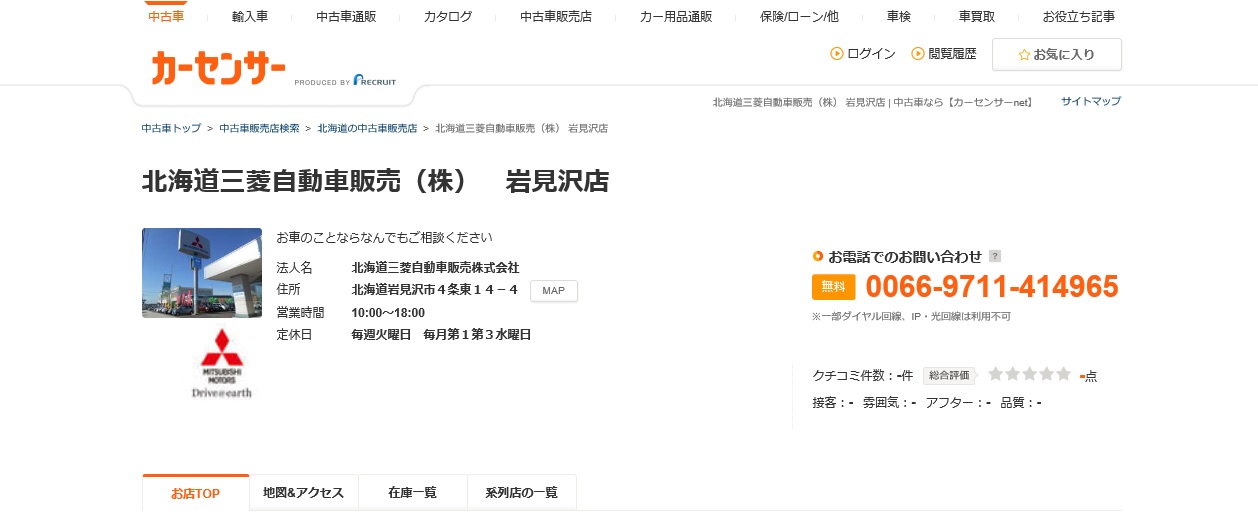The width and height of the screenshot is (1258, 523).
Task: Click the fifth gray rating star
Action: (x=1063, y=374)
